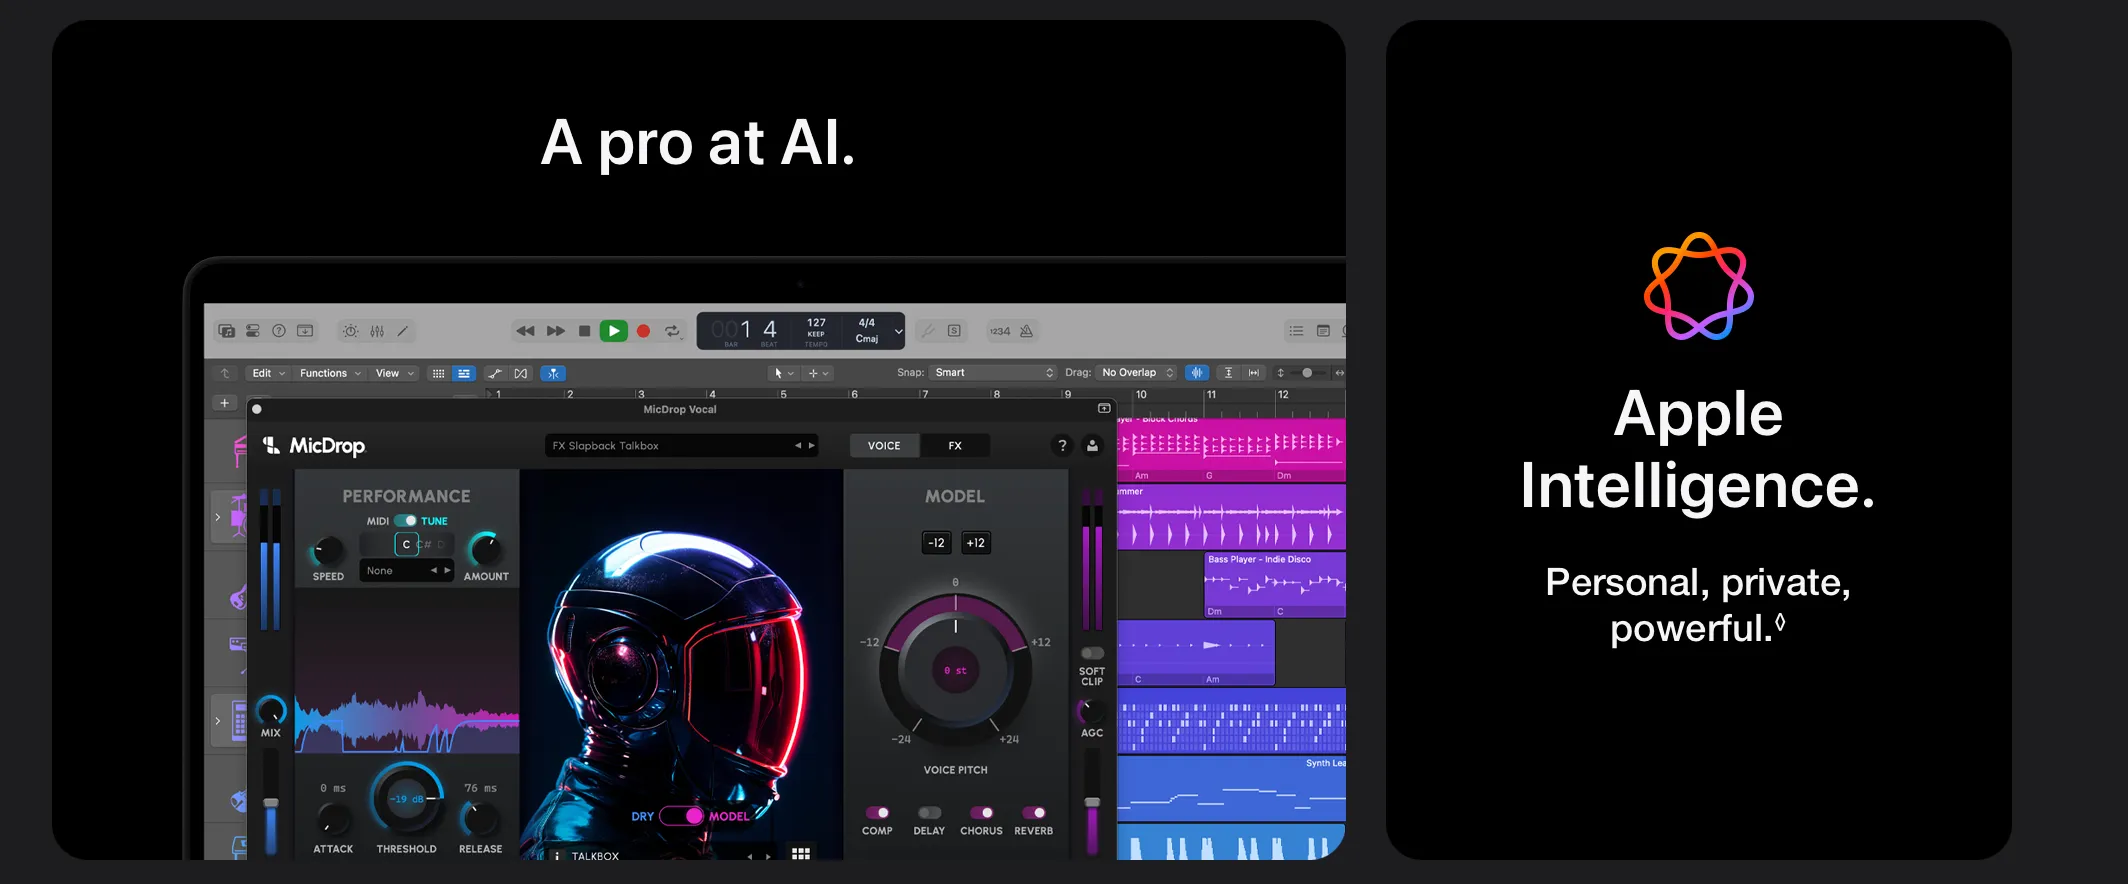Toggle the 1234 count-in

(x=1000, y=331)
